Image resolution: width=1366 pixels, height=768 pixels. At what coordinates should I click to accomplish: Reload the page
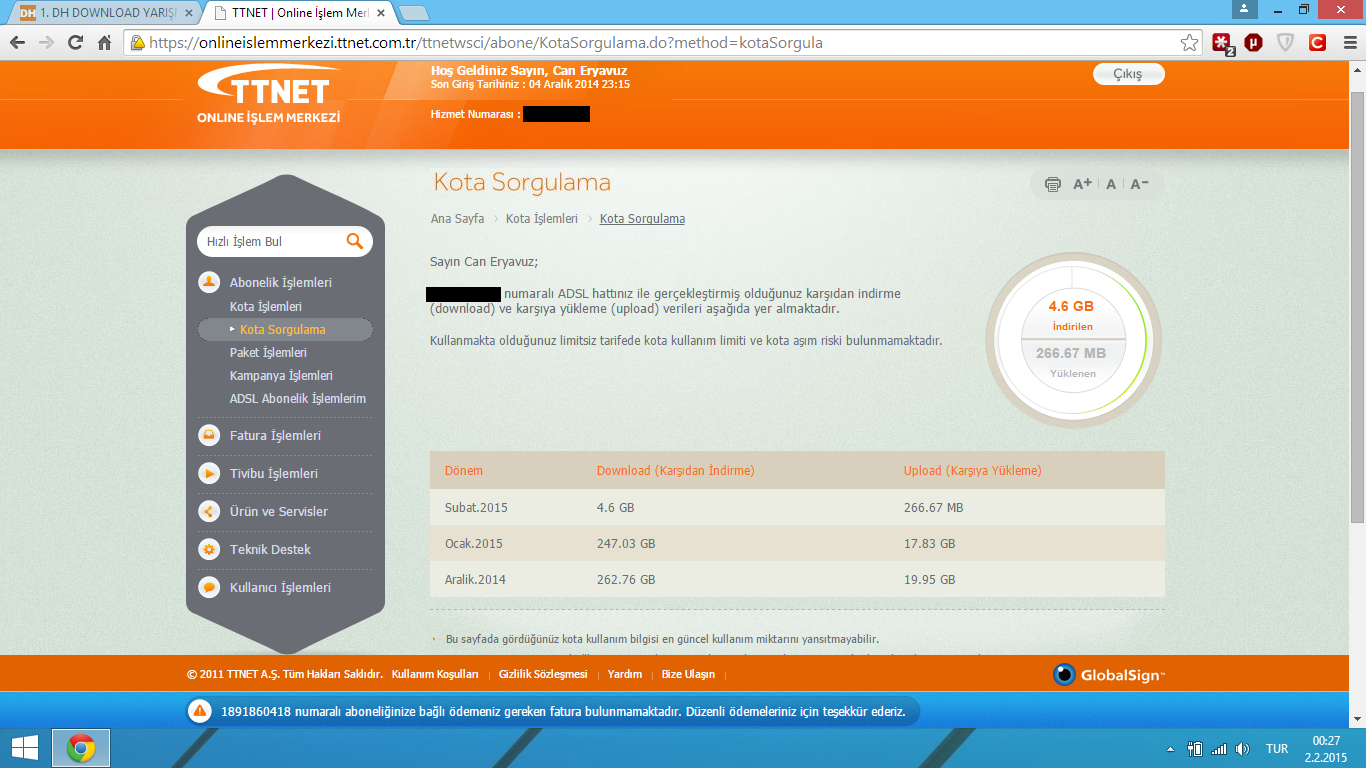pyautogui.click(x=75, y=43)
